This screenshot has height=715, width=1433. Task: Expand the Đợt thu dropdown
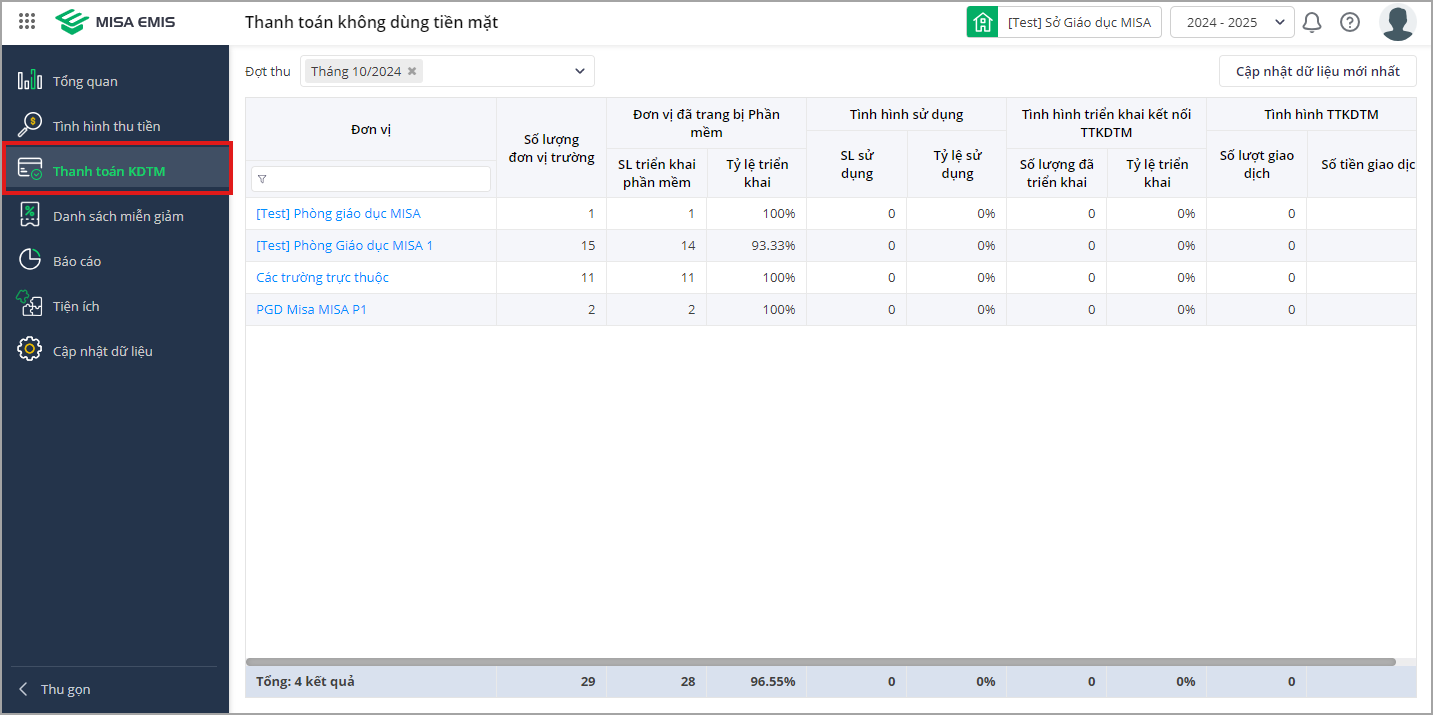[x=579, y=71]
